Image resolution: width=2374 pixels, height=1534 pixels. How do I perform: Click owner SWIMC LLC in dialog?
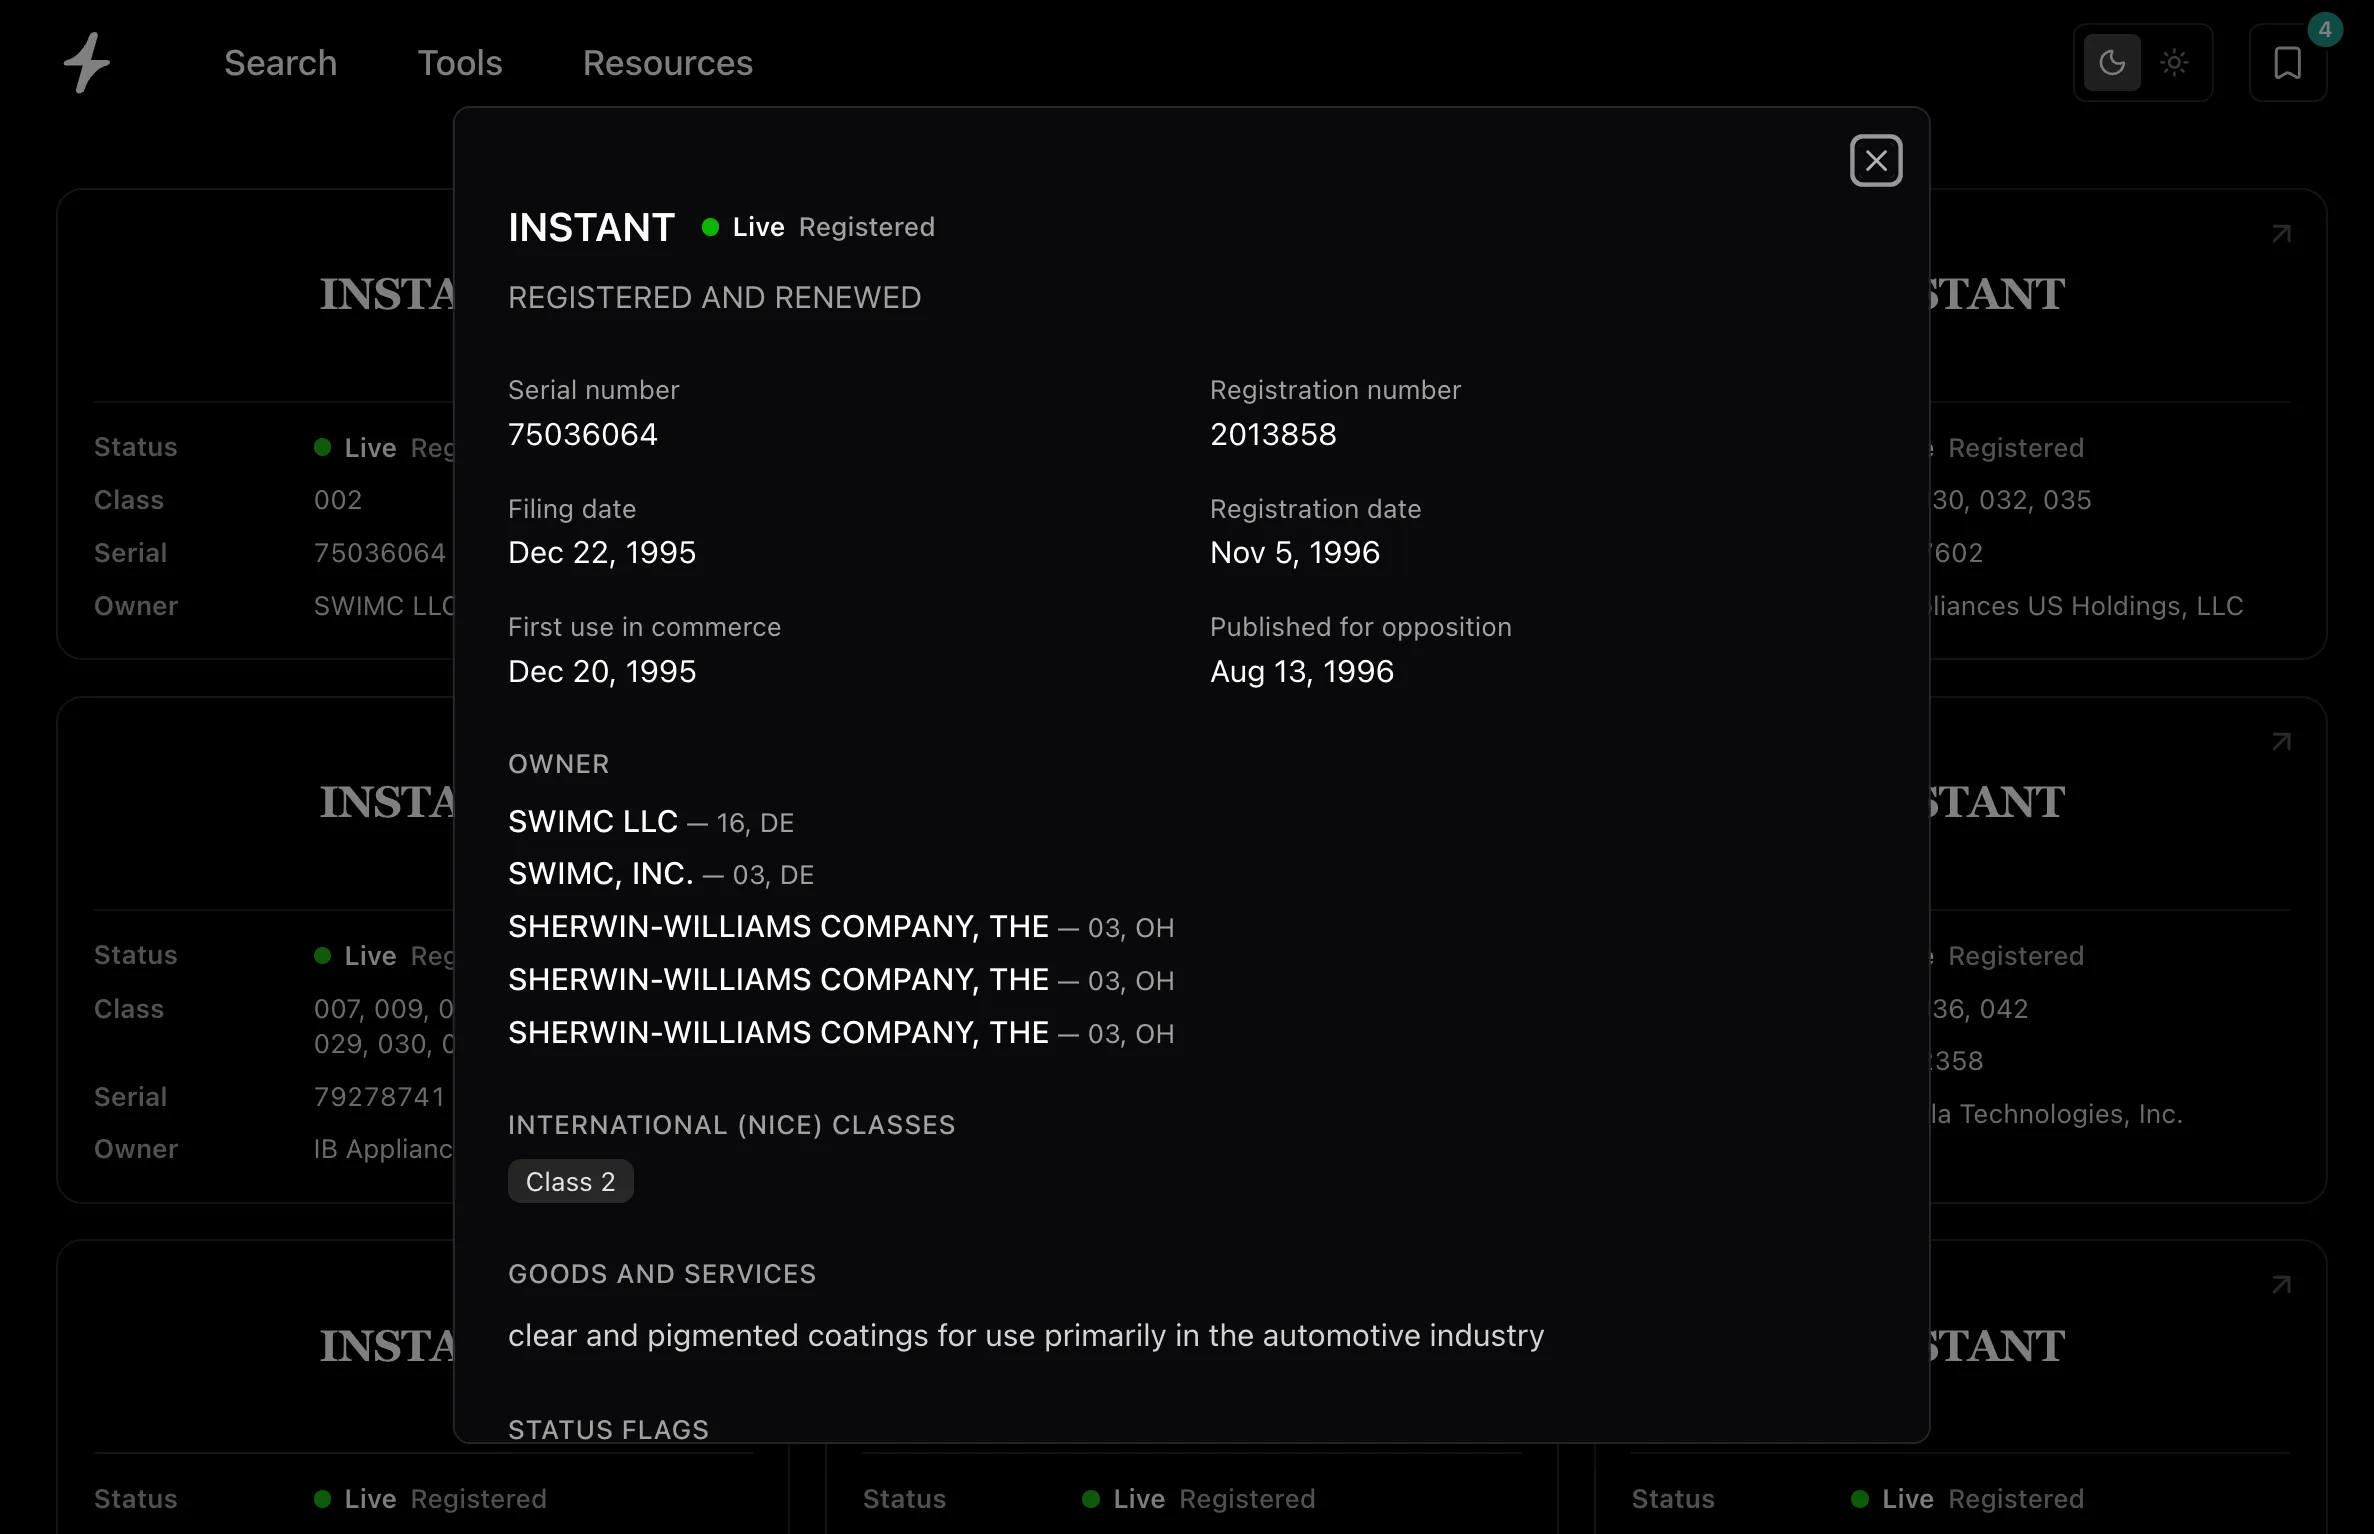(593, 821)
